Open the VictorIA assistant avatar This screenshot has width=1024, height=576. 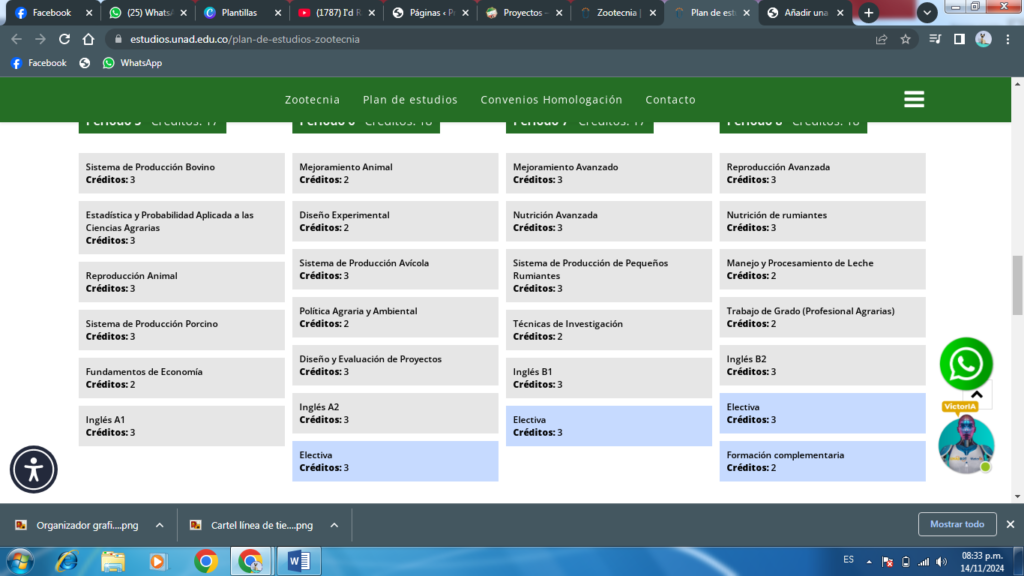point(966,445)
